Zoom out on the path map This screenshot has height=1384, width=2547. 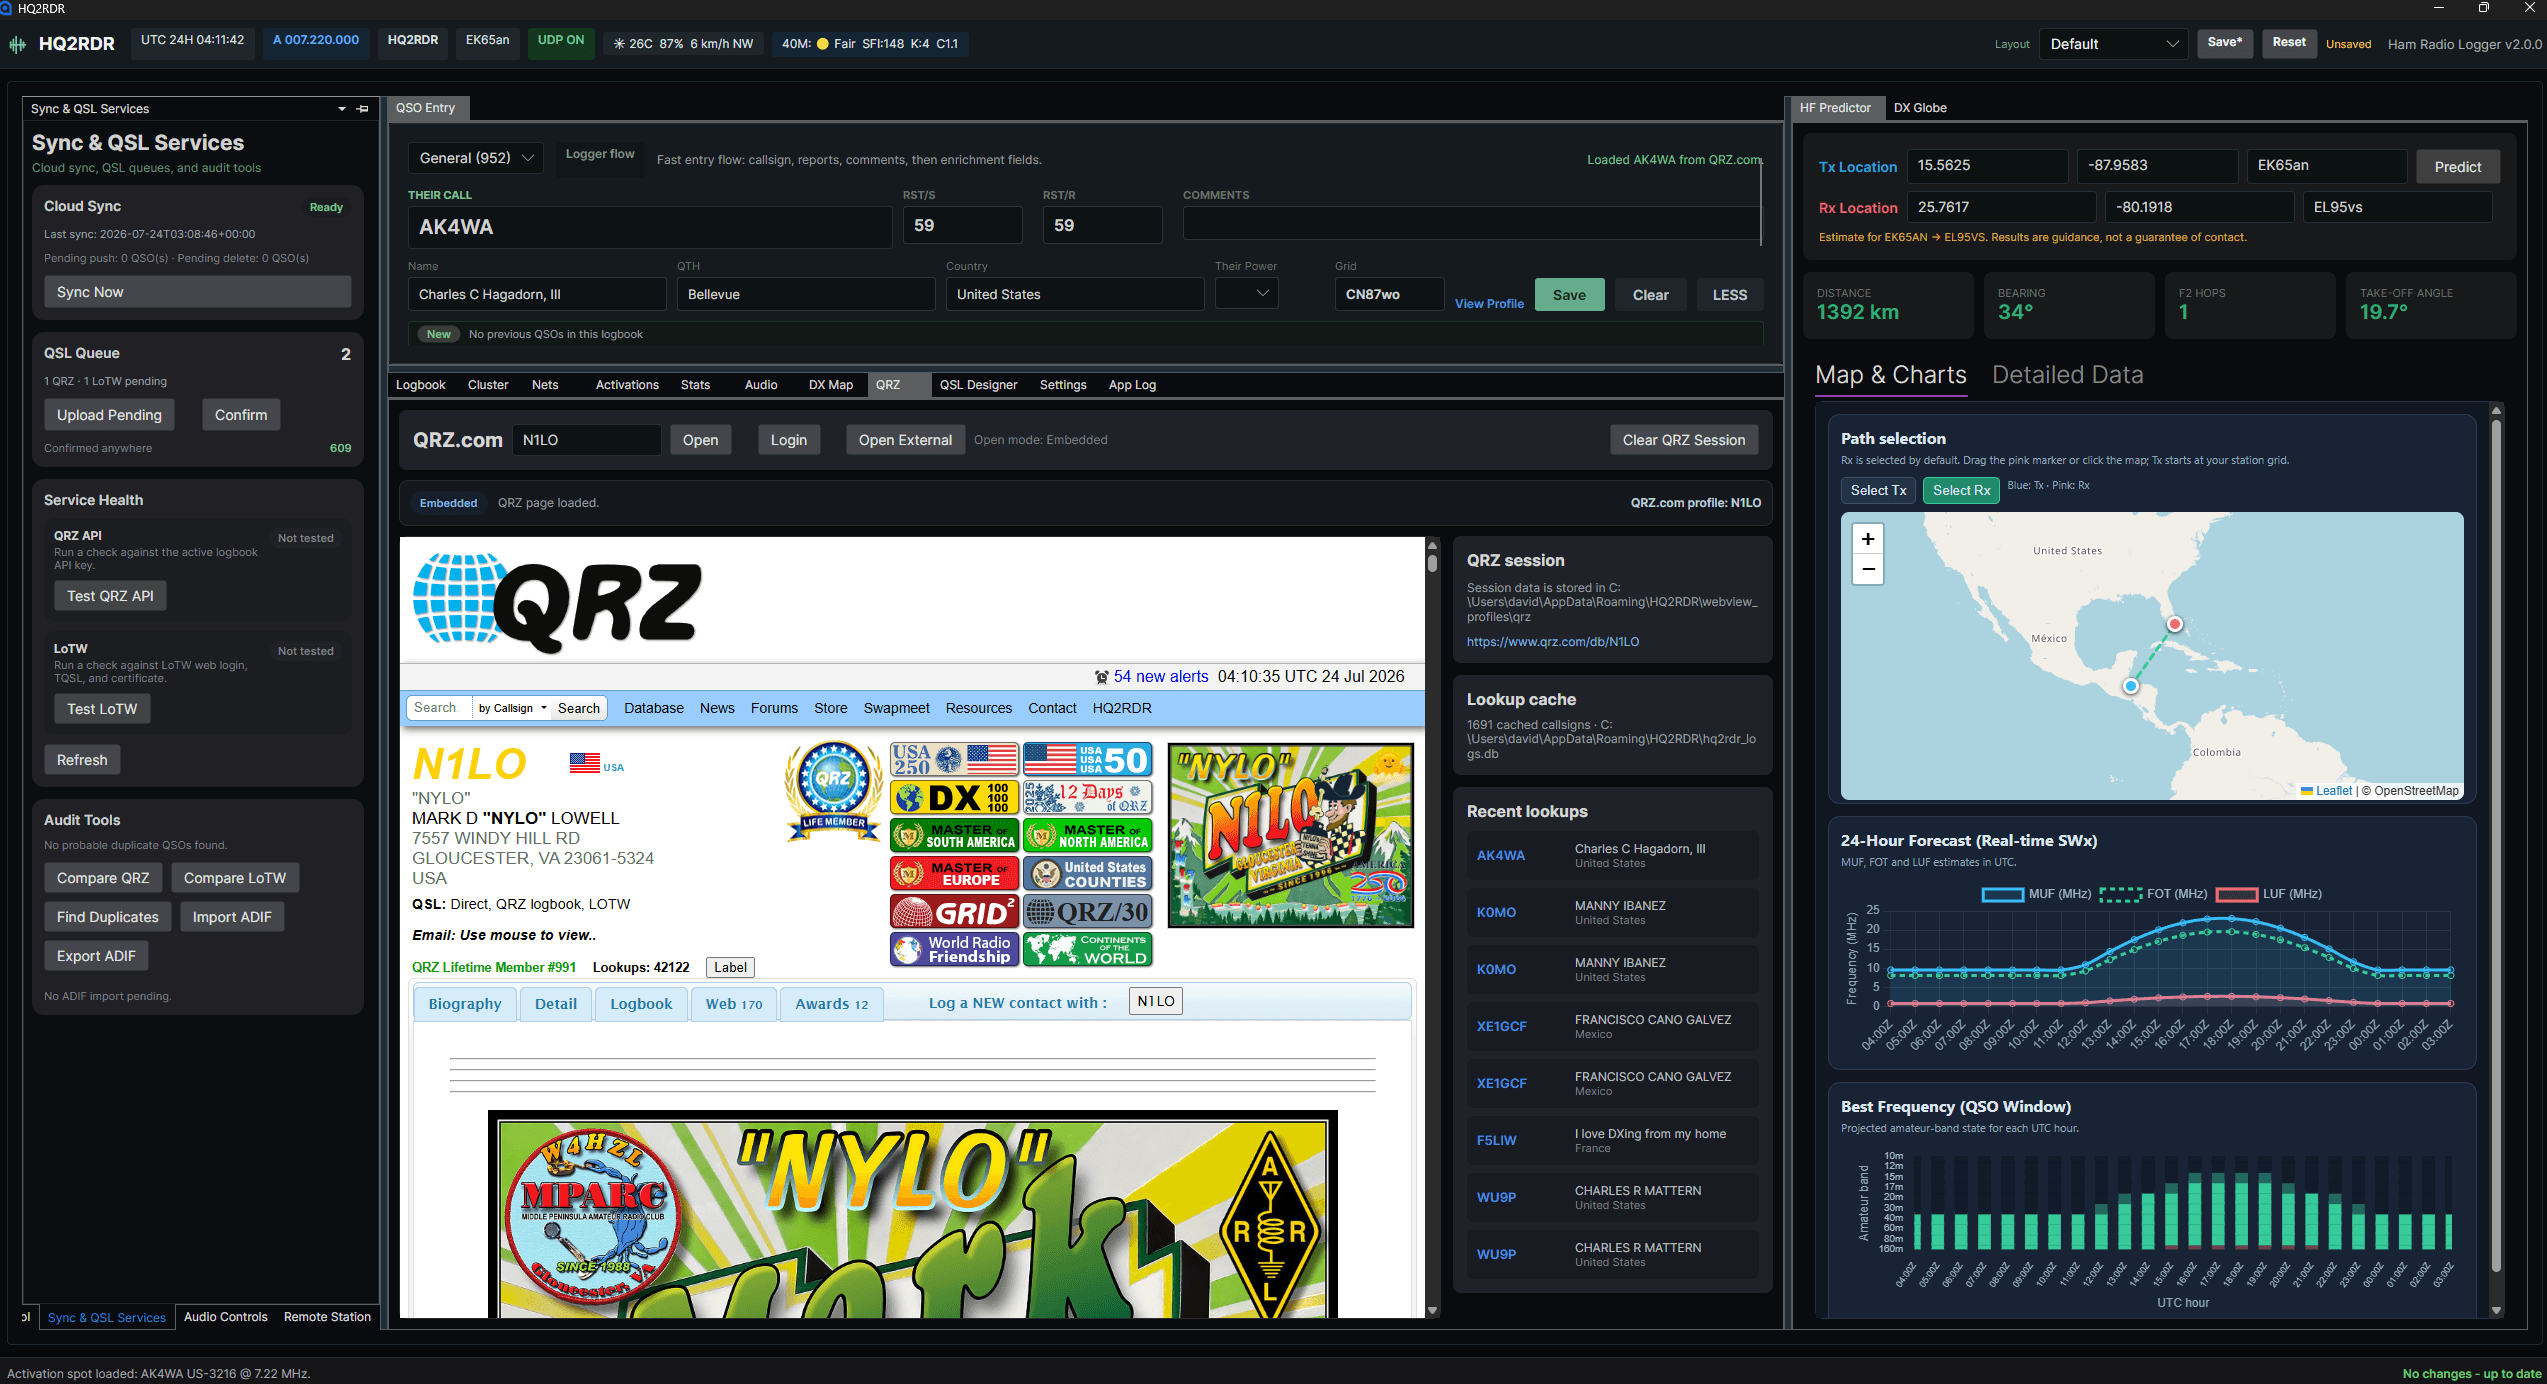coord(1867,569)
